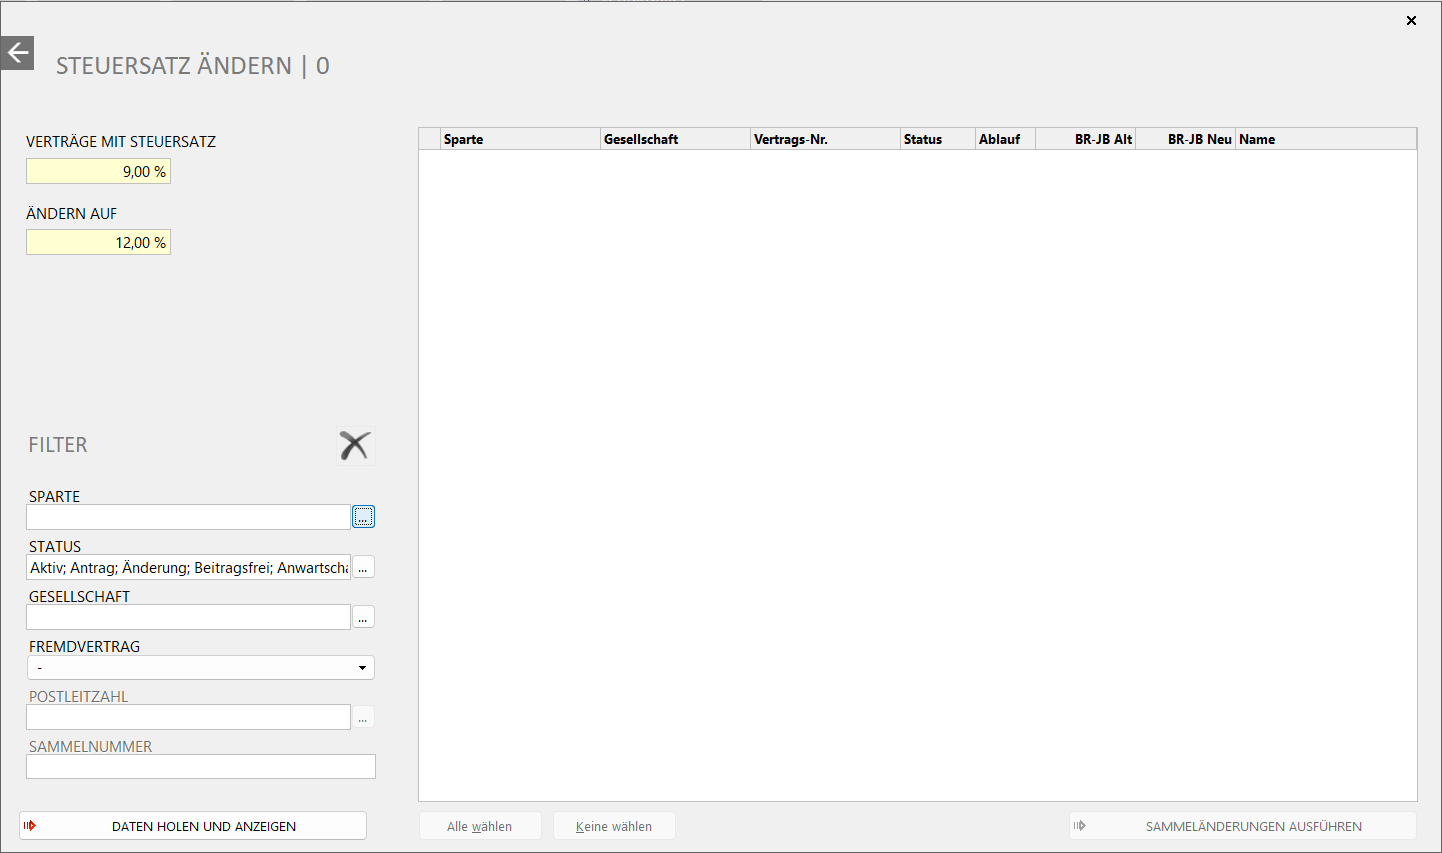Close the window with the X
The image size is (1442, 853).
pyautogui.click(x=1411, y=20)
